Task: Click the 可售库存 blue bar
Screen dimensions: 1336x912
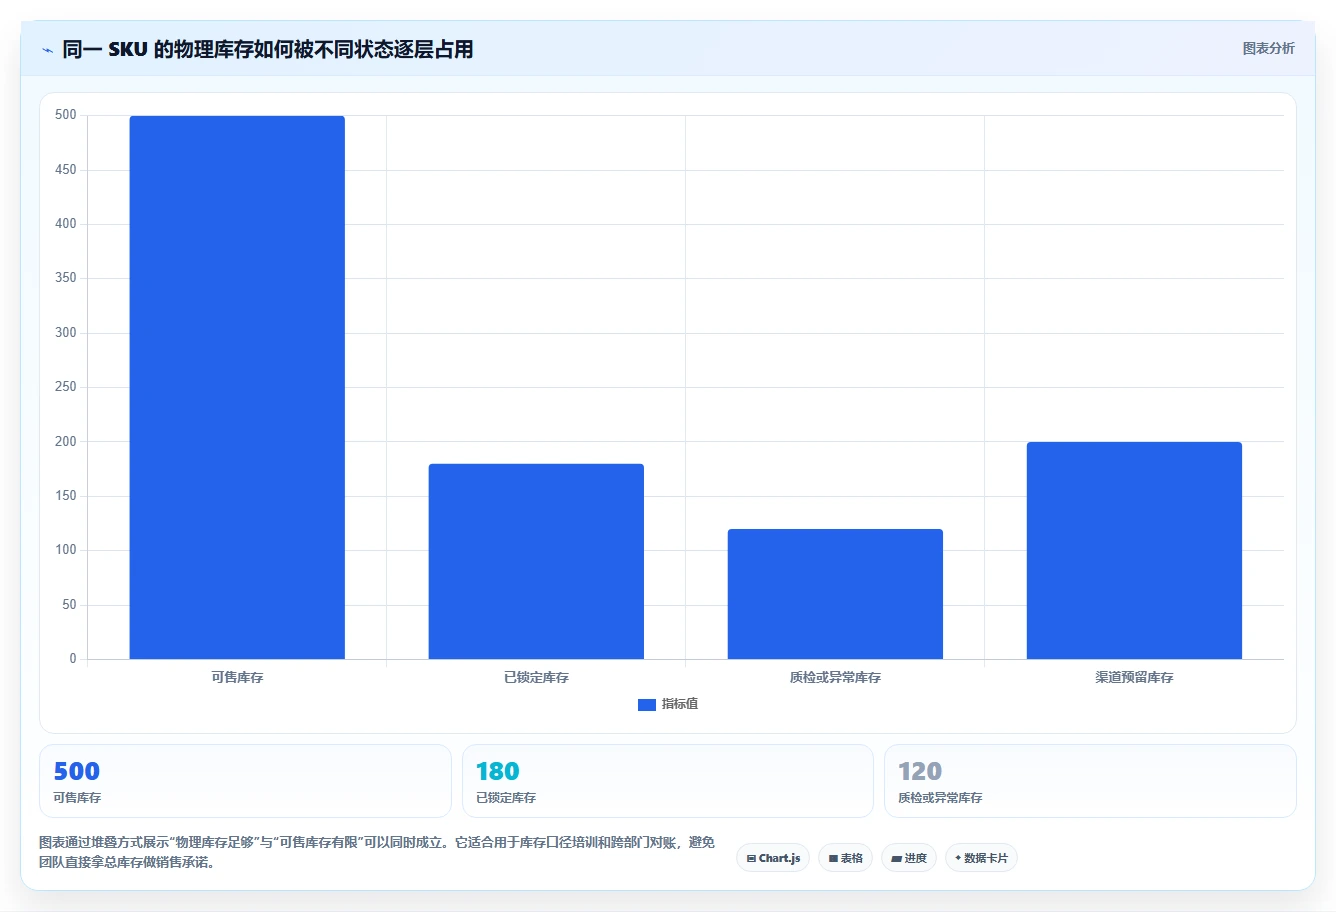Action: click(237, 387)
